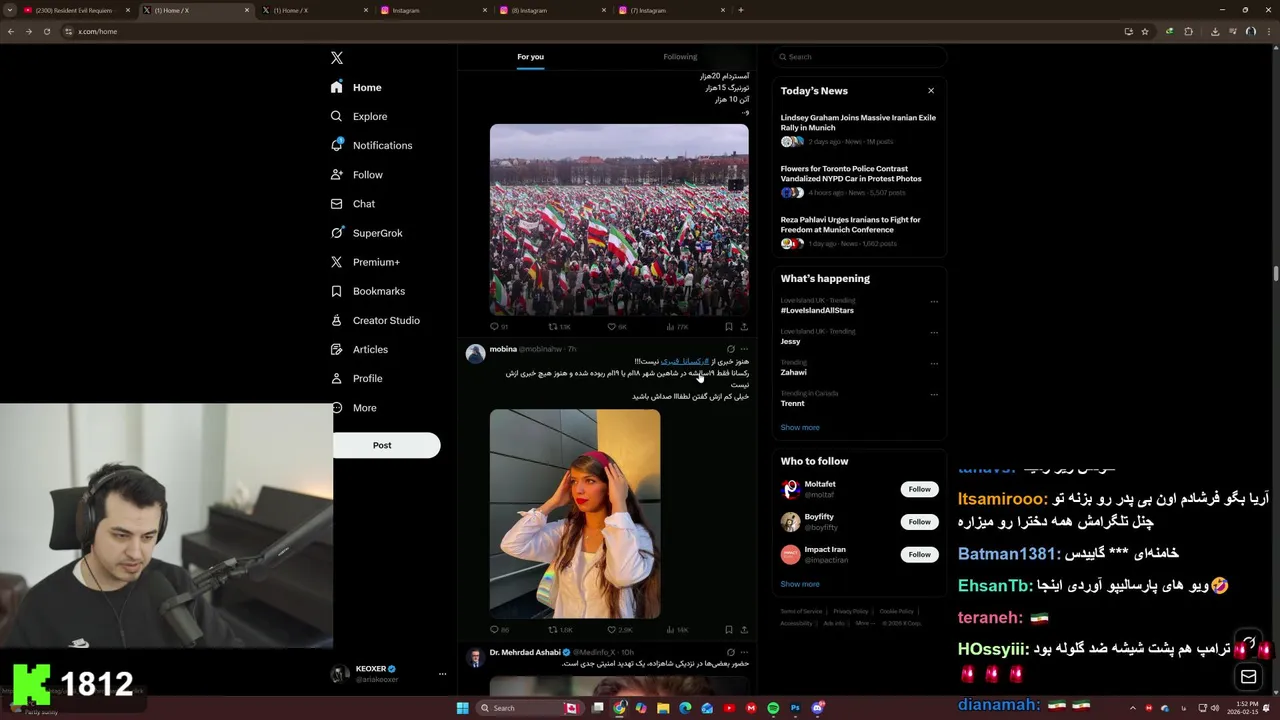This screenshot has height=720, width=1280.
Task: Open the Profile icon
Action: click(x=337, y=378)
